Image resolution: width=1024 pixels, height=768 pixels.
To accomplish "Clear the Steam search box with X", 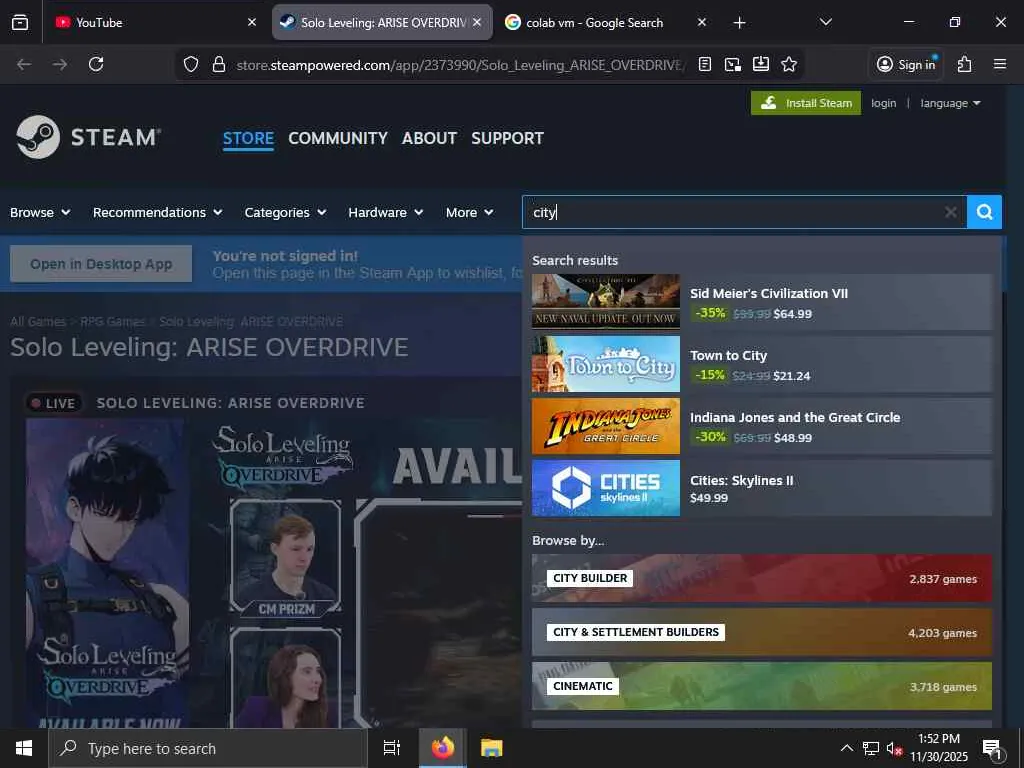I will pos(951,212).
